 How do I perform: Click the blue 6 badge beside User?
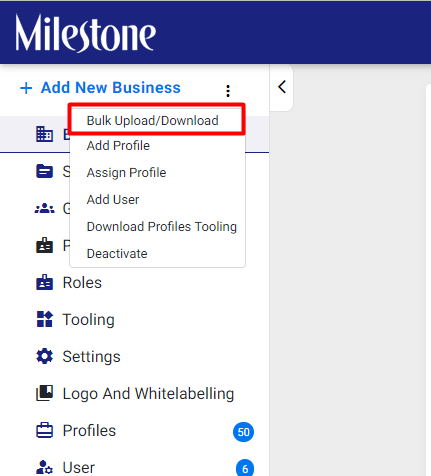(245, 468)
